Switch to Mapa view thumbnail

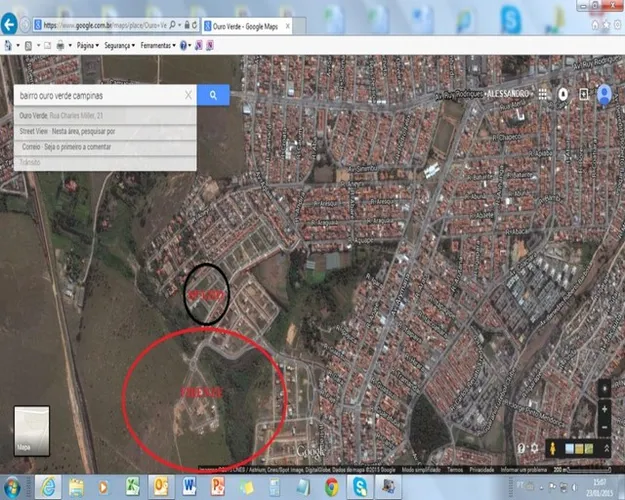tap(32, 431)
